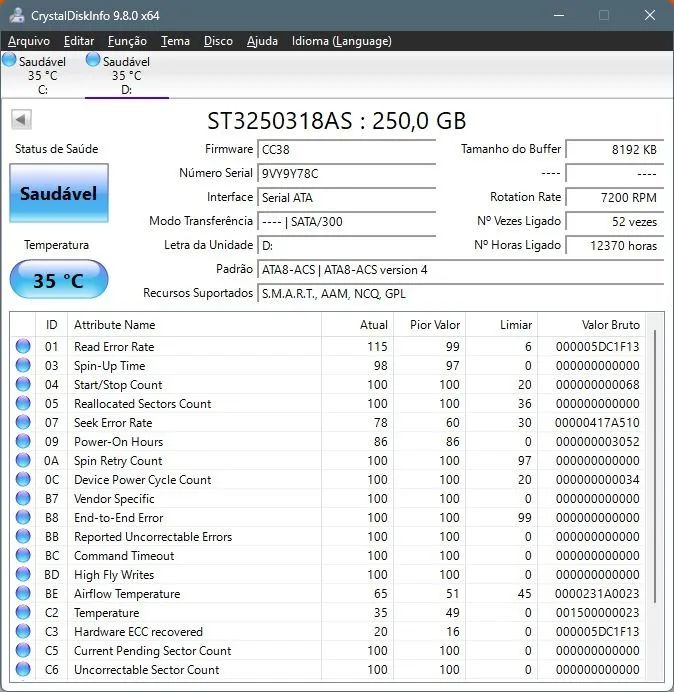The image size is (674, 692).
Task: Go to previous disk with left arrow
Action: point(21,119)
